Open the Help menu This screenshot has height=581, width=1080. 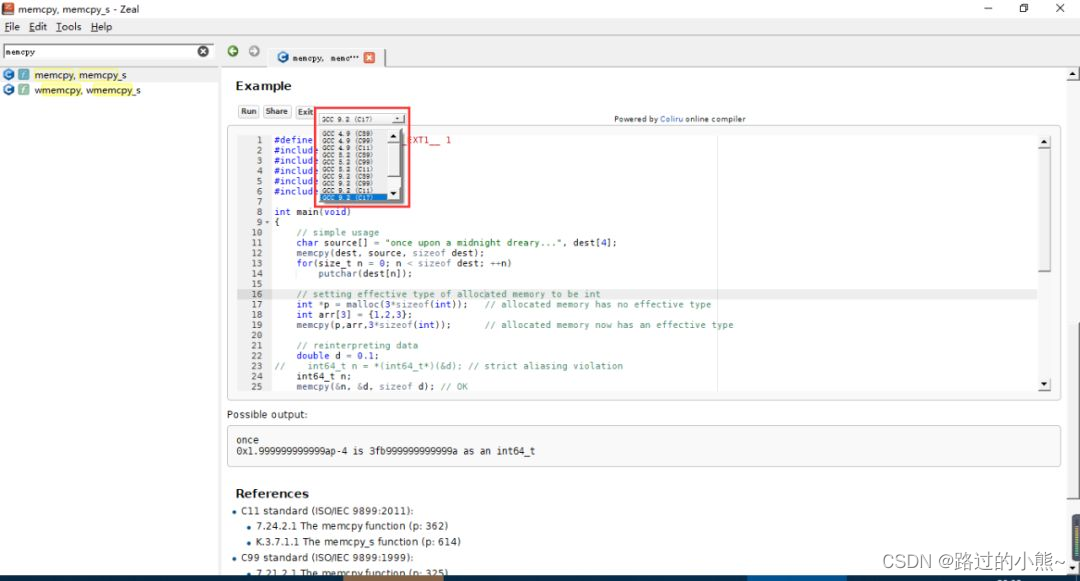coord(101,27)
